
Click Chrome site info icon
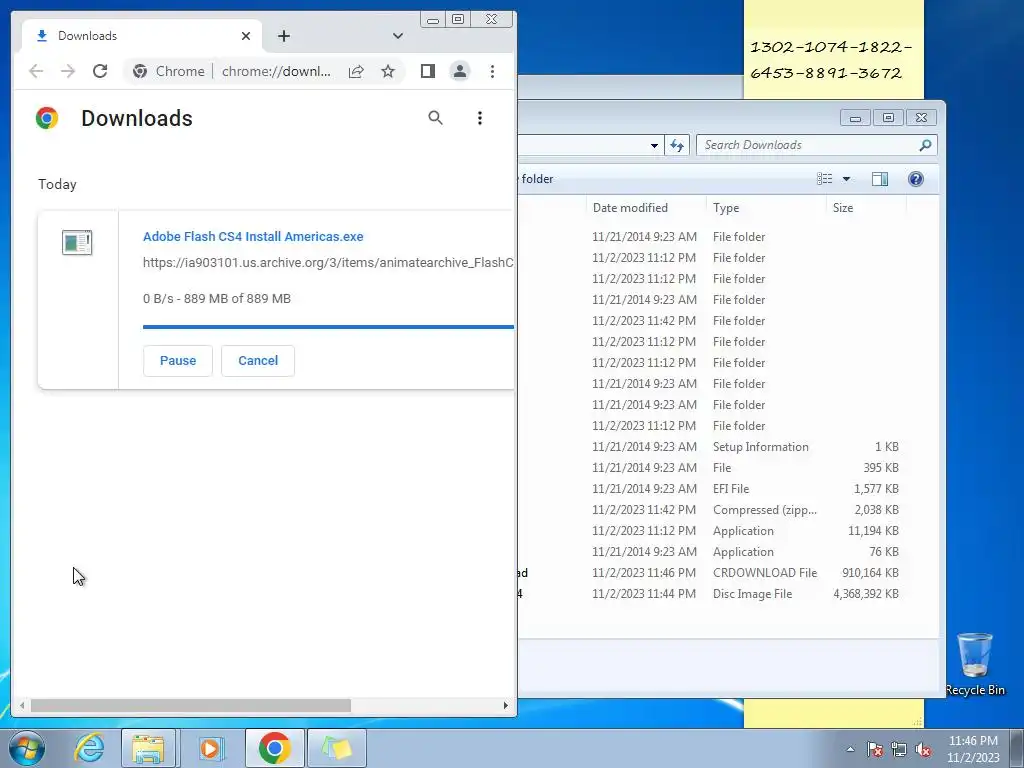140,71
